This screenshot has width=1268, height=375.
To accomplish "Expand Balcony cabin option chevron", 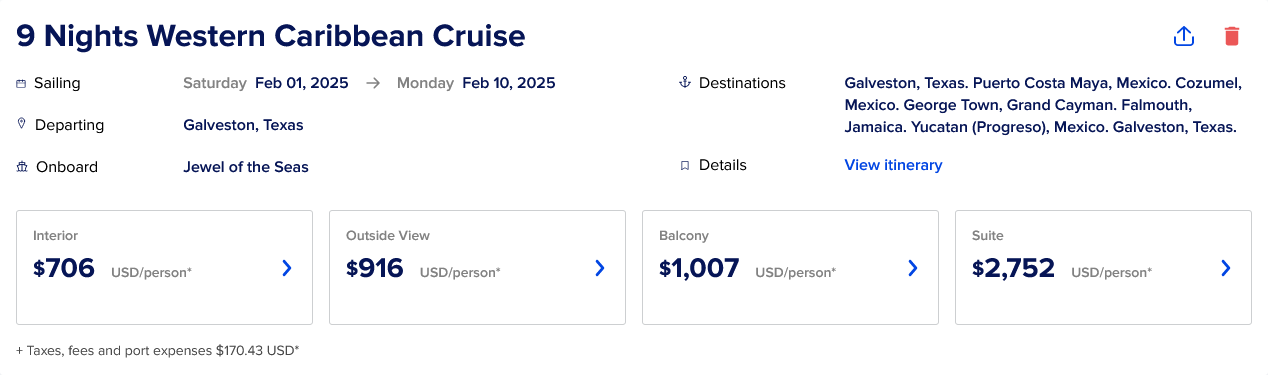I will [x=913, y=268].
